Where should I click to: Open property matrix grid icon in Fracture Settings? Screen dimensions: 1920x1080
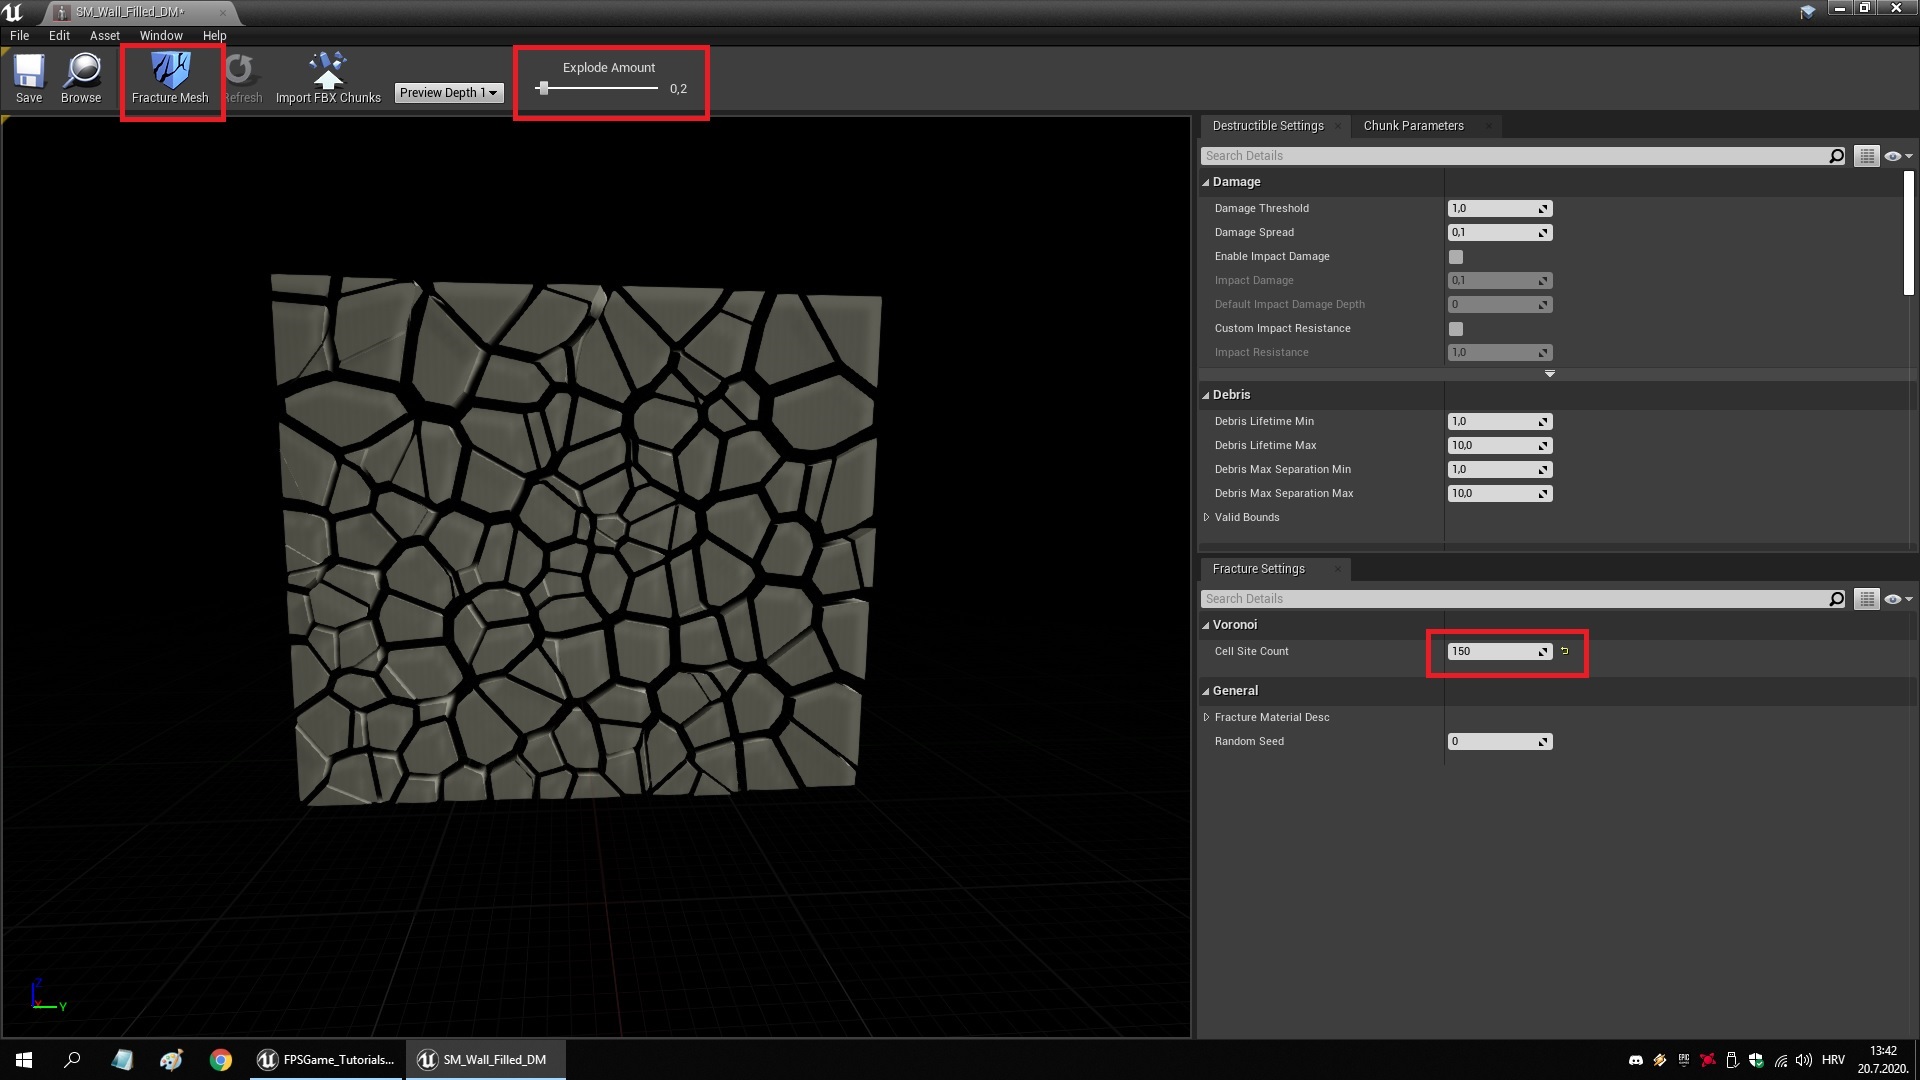[x=1866, y=599]
